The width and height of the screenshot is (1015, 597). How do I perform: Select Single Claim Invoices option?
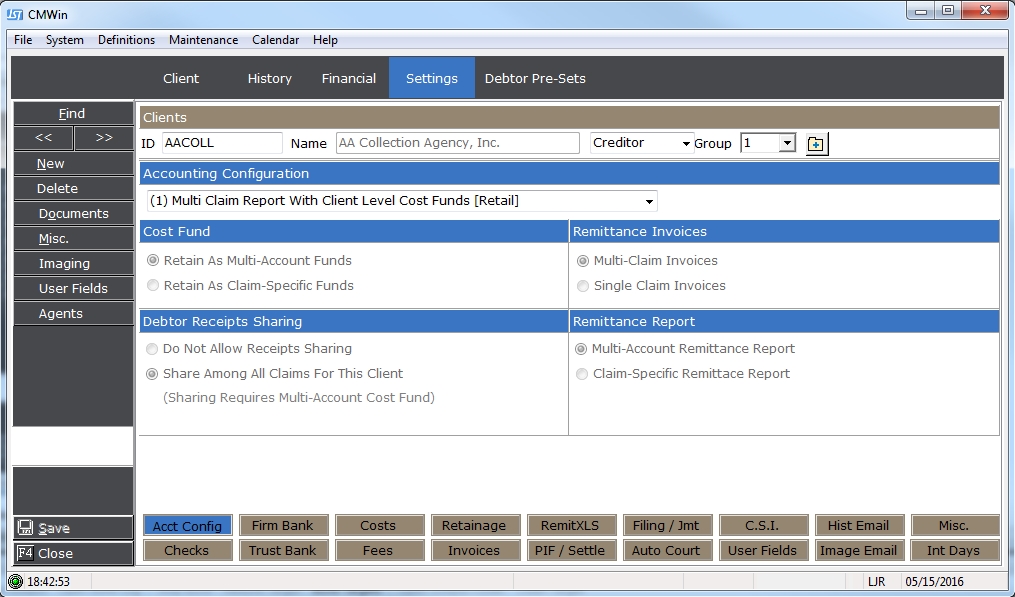[583, 286]
